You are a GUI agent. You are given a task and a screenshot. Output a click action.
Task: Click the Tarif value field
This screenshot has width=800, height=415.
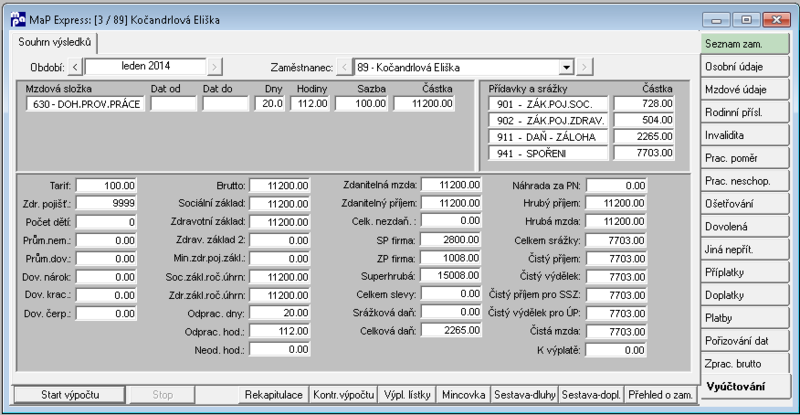pyautogui.click(x=106, y=186)
